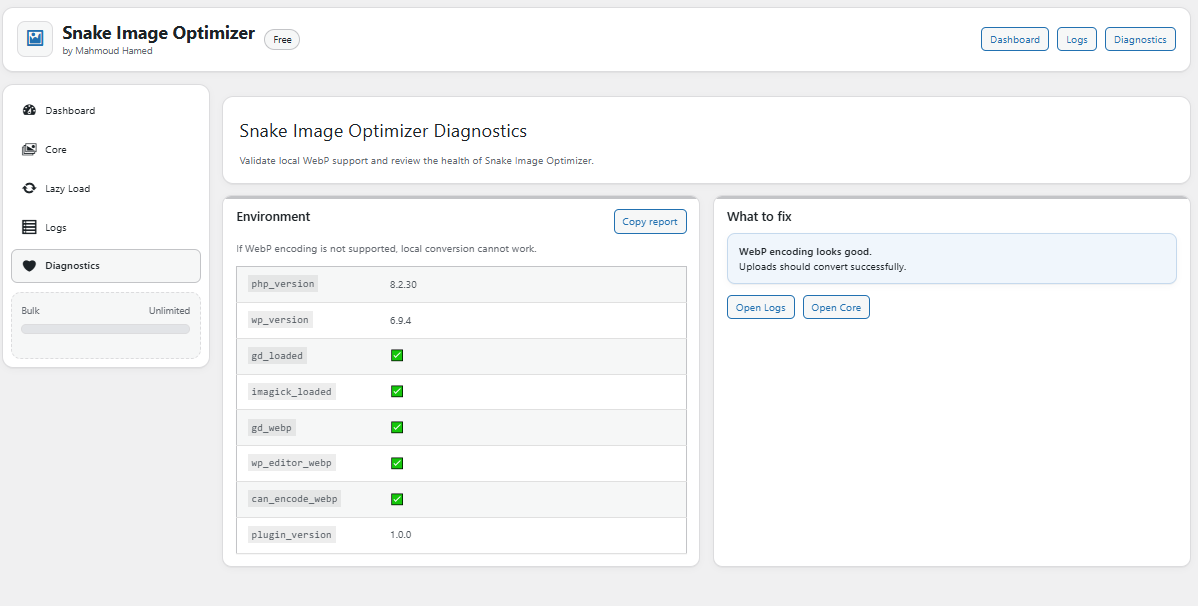Click the 6.9.4 WordPress version value
1198x606 pixels.
(400, 320)
